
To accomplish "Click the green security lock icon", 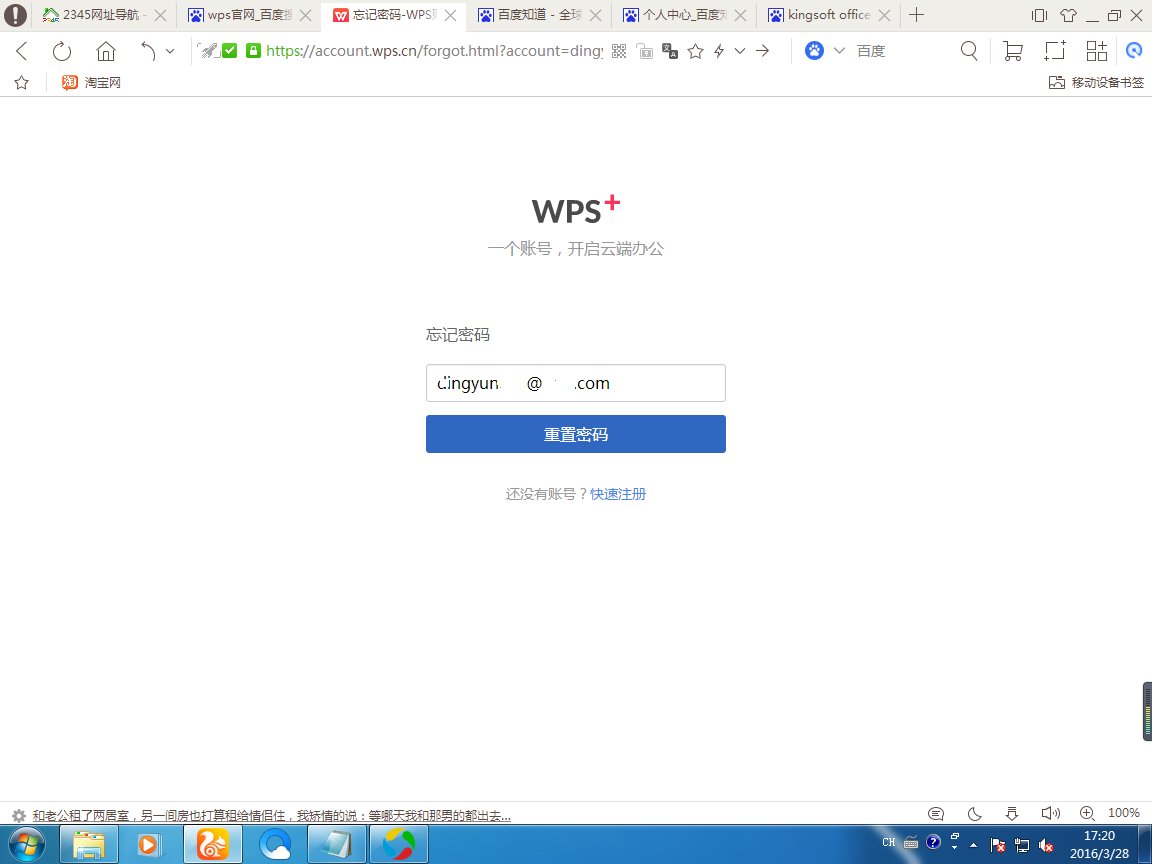I will [x=254, y=50].
